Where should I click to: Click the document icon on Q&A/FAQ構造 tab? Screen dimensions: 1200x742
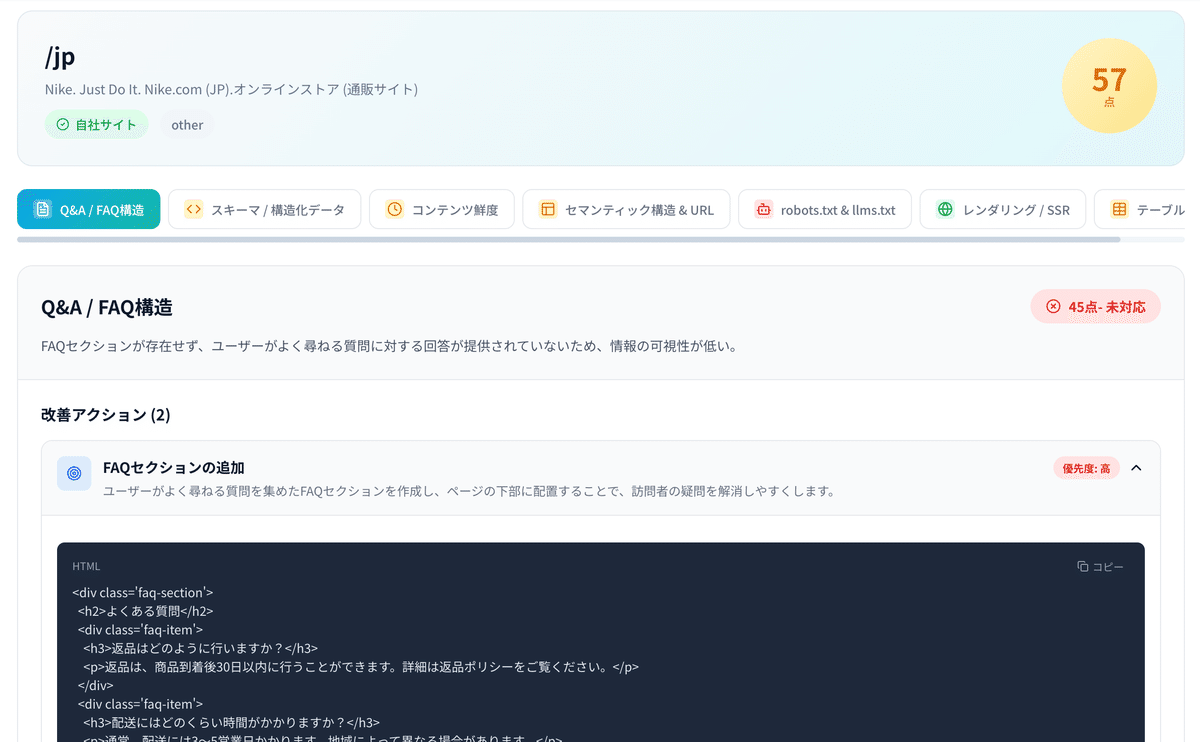(41, 209)
